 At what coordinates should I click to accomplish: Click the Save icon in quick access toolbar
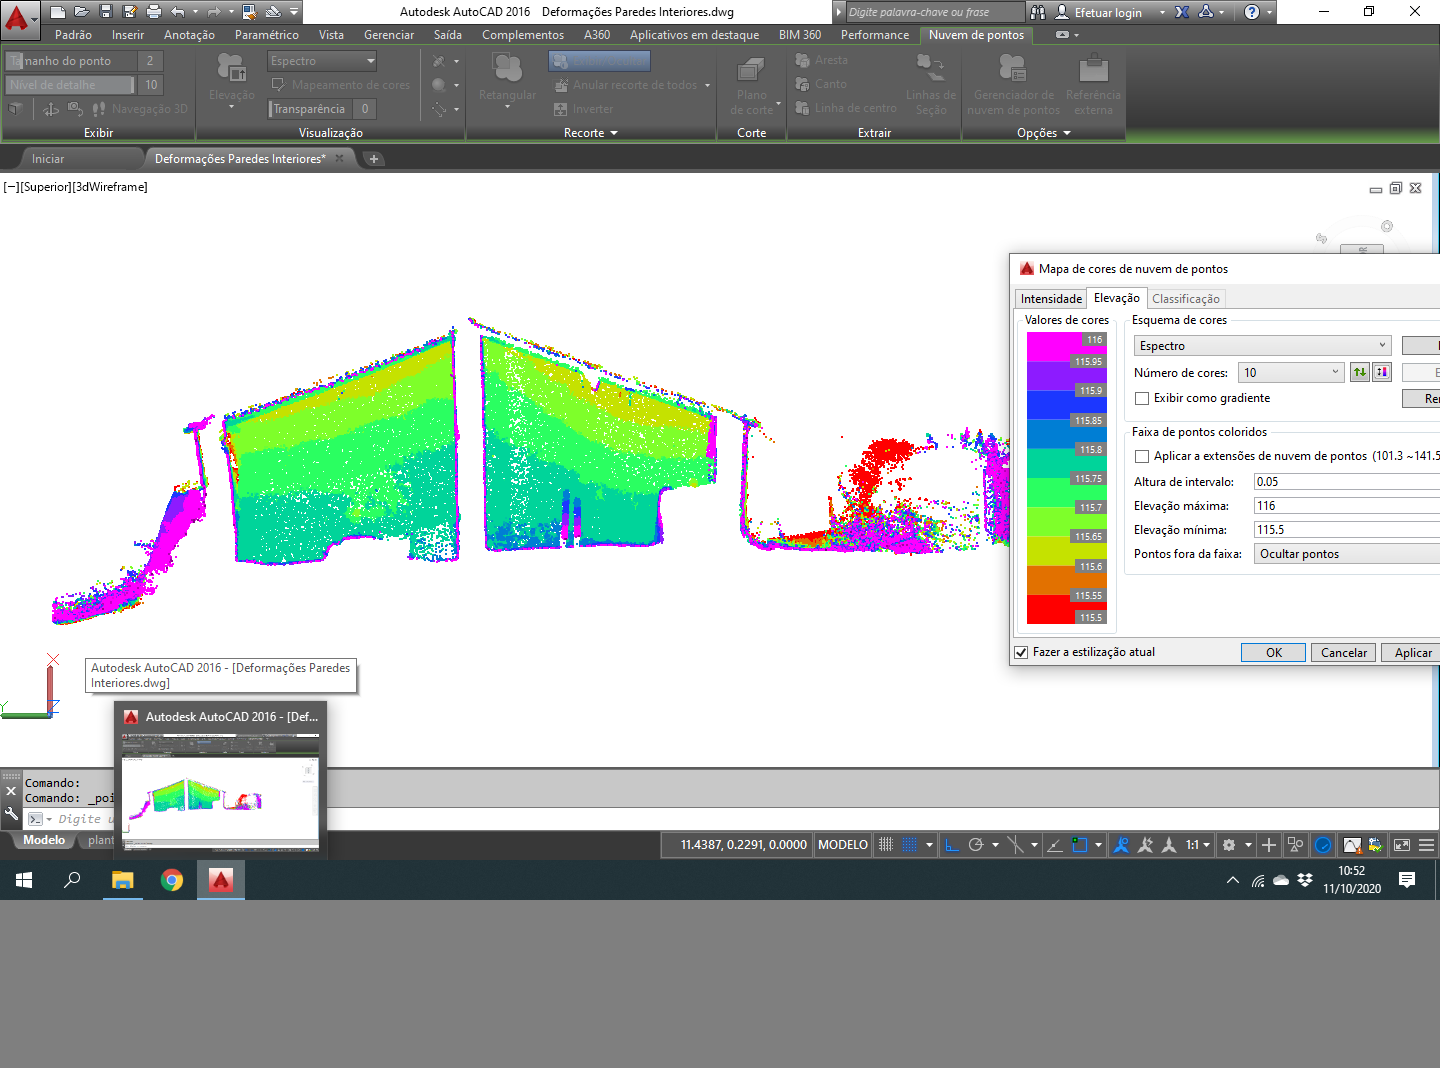(x=106, y=12)
